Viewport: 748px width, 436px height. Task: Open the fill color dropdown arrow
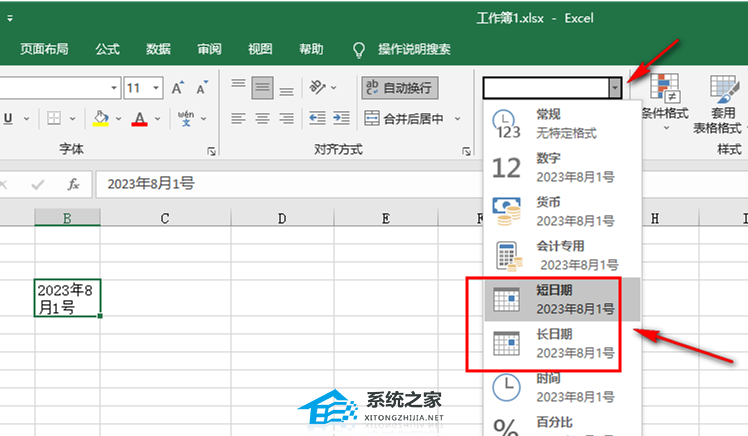point(118,118)
